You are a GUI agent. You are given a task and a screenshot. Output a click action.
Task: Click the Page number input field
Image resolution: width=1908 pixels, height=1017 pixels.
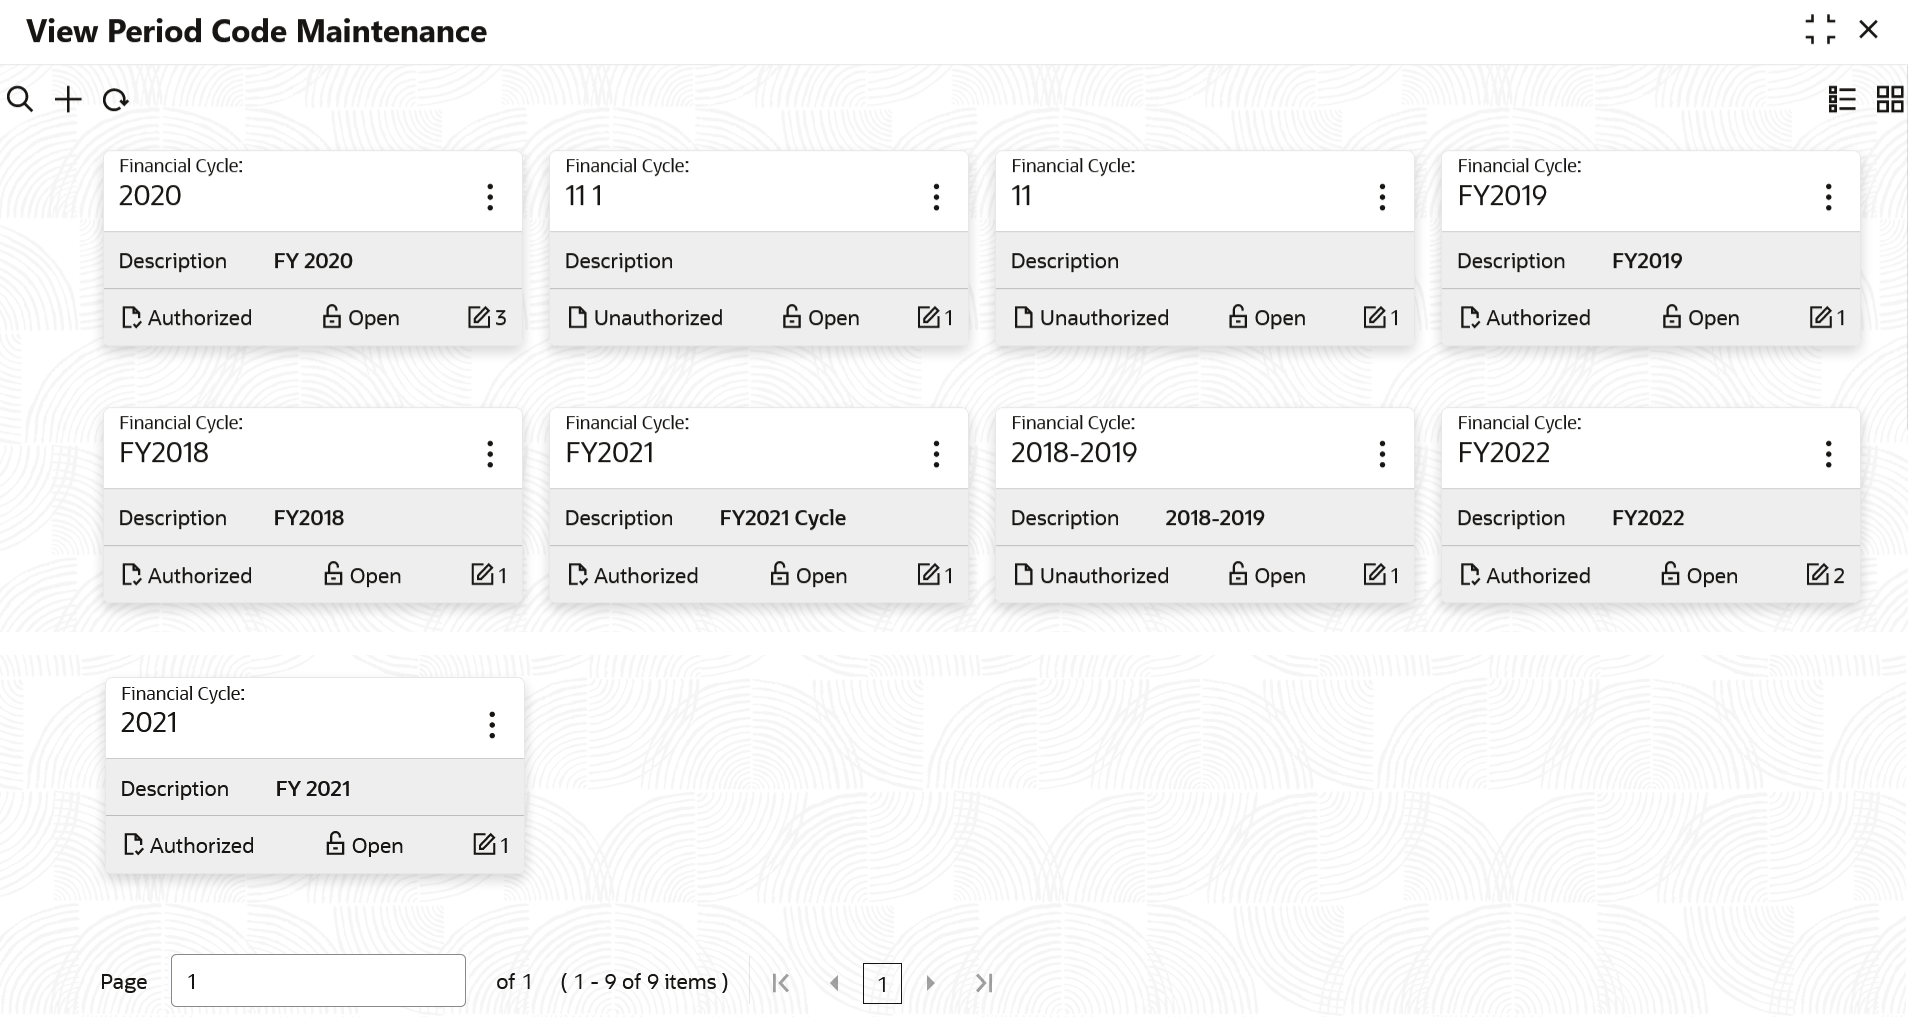(318, 981)
